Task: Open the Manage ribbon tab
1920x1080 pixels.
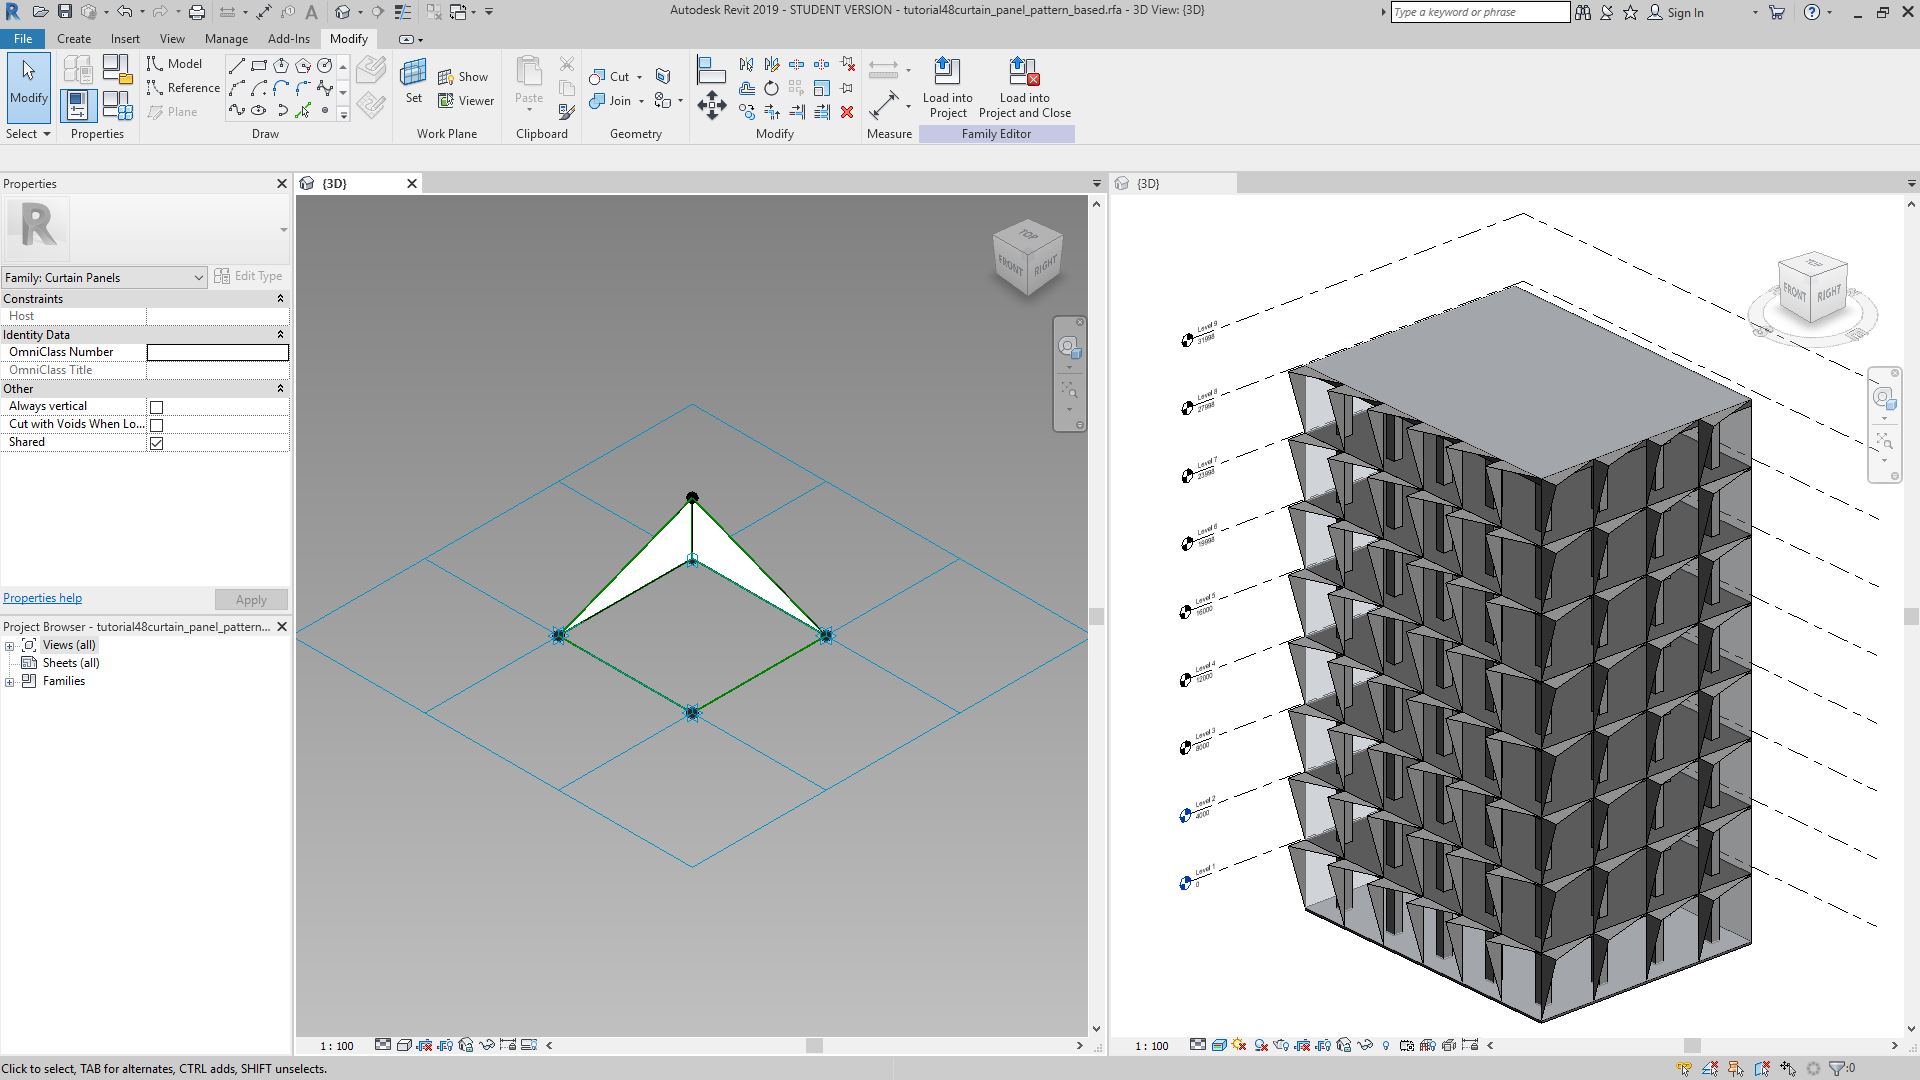Action: [x=226, y=39]
